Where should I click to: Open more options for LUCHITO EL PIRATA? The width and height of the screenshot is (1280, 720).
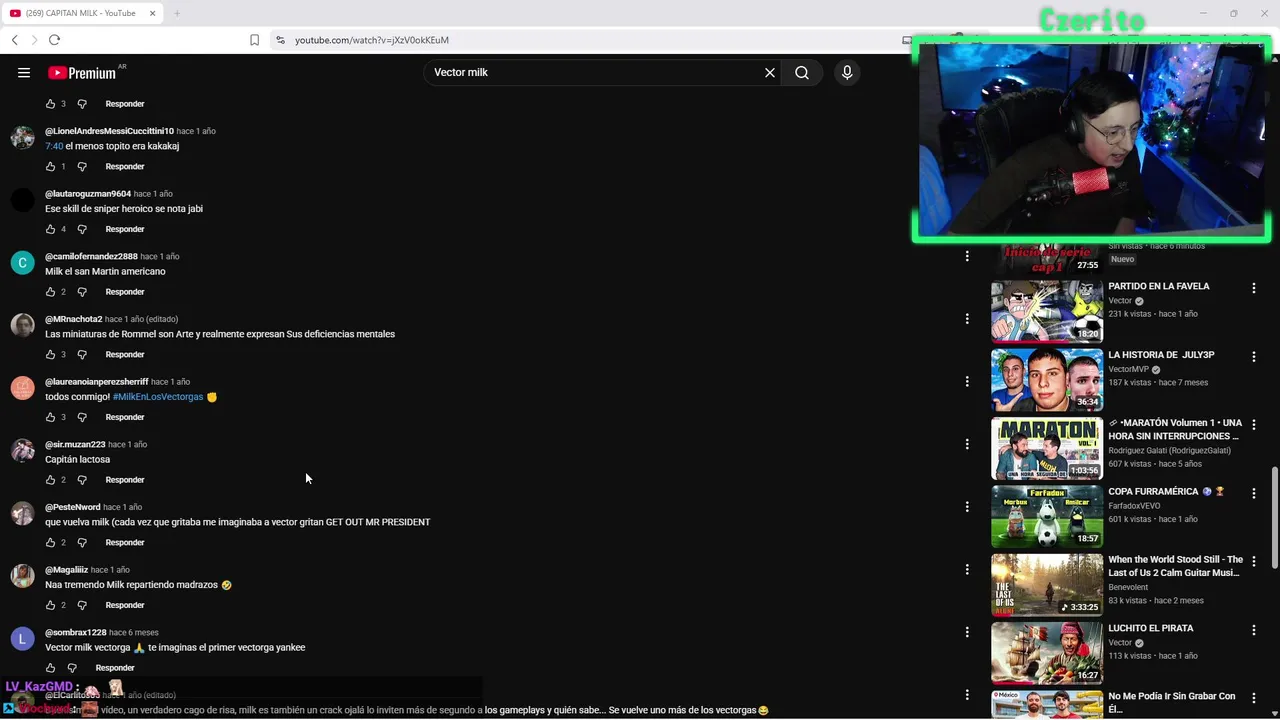[1253, 630]
